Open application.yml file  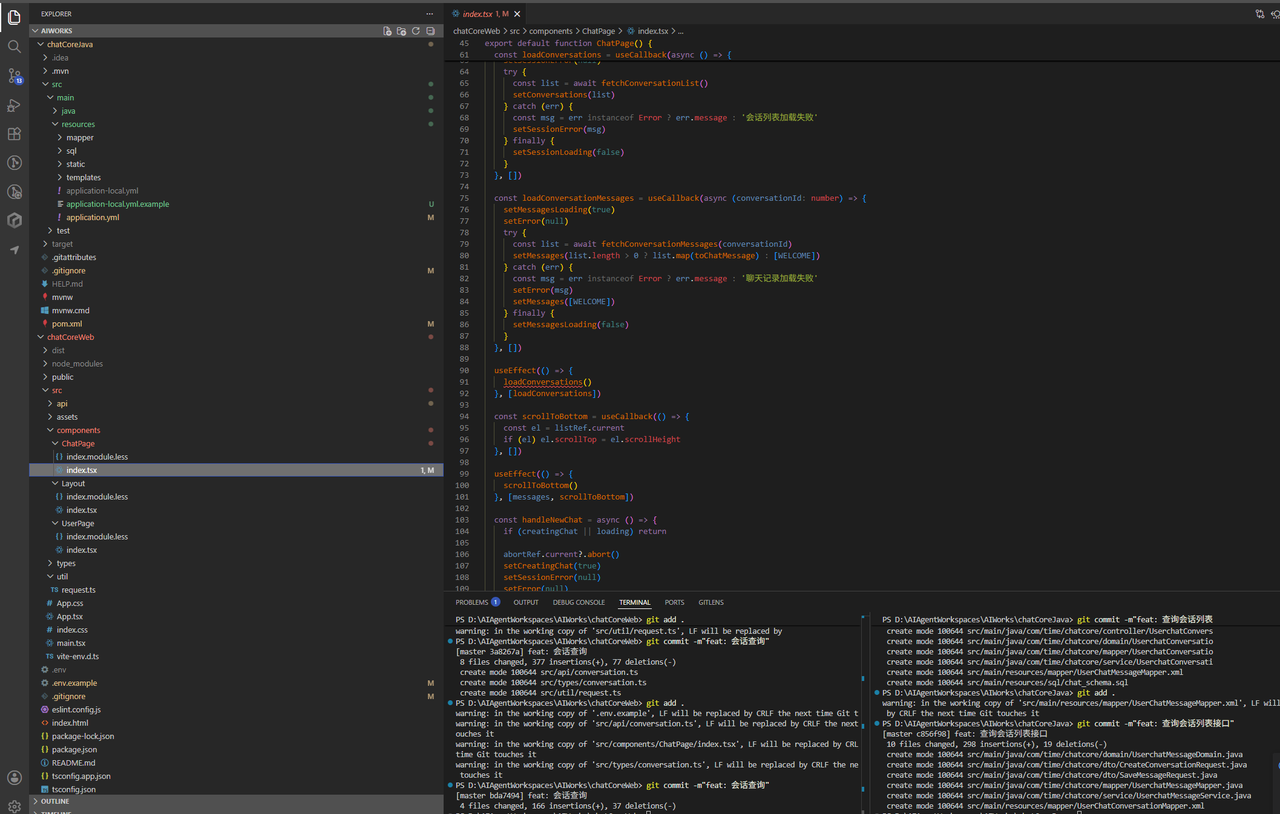93,217
